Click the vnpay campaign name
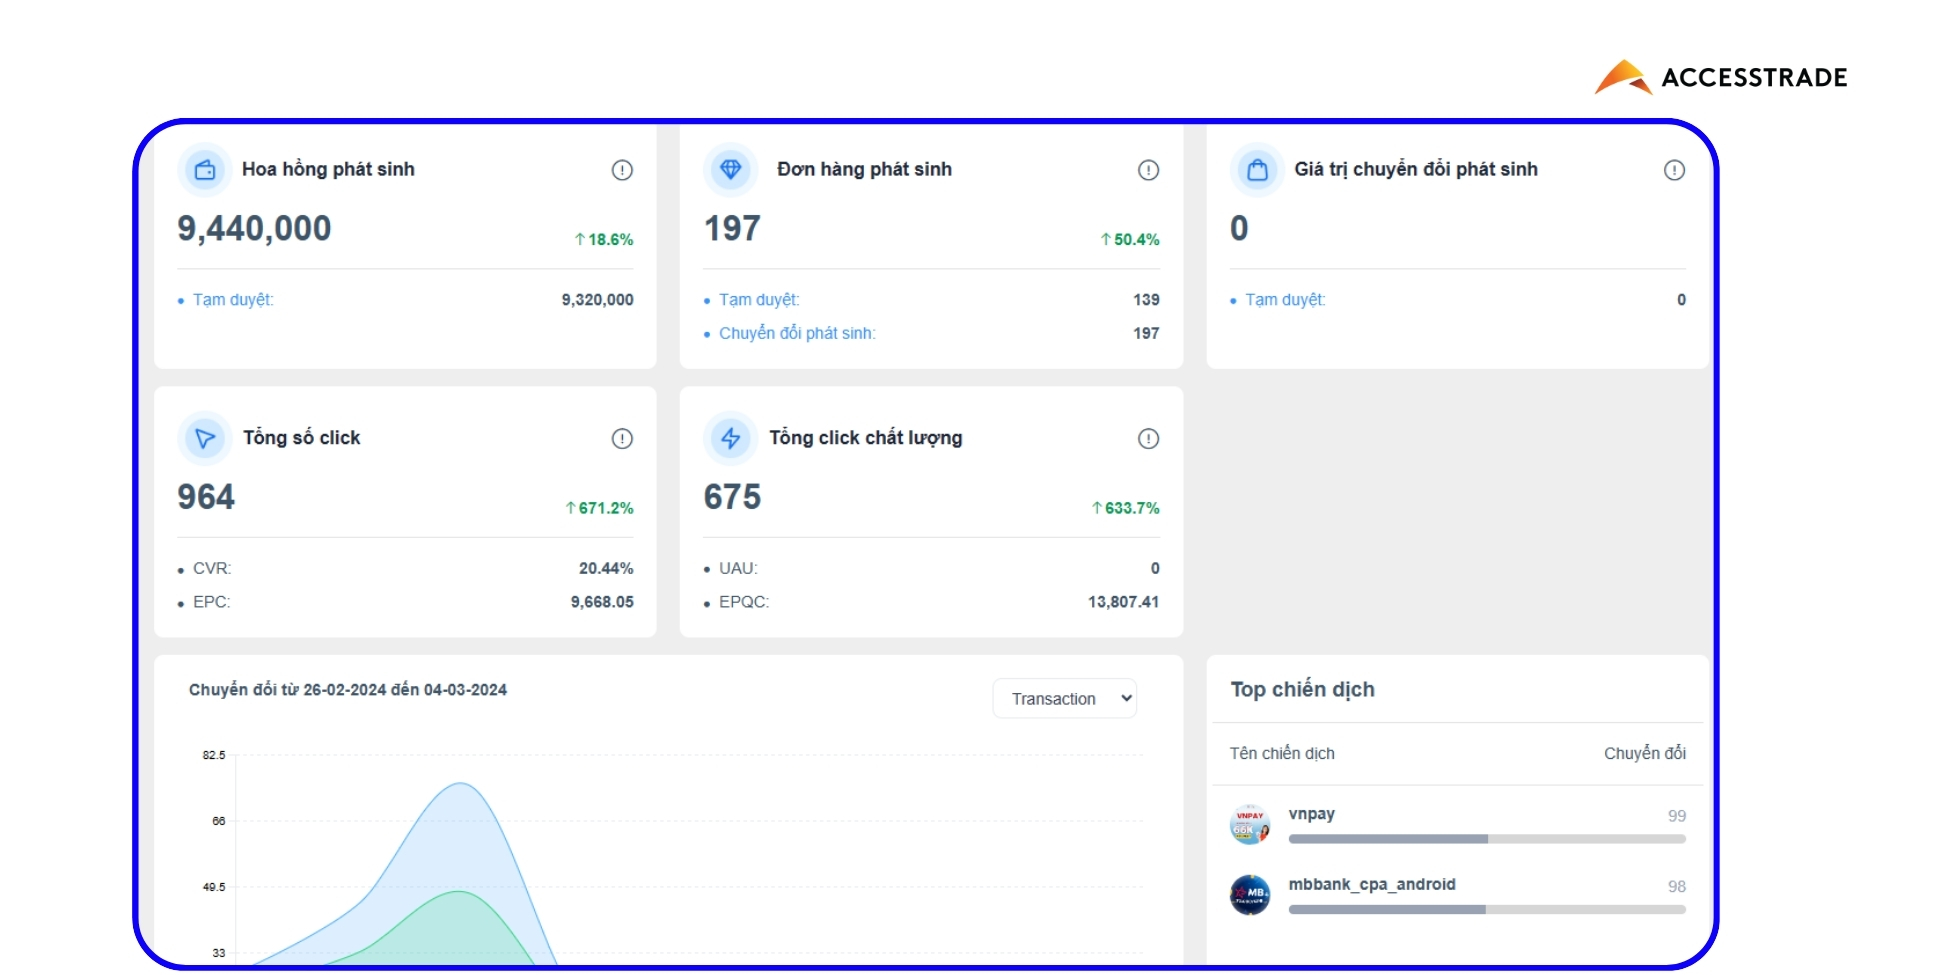The image size is (1950, 975). (1311, 814)
